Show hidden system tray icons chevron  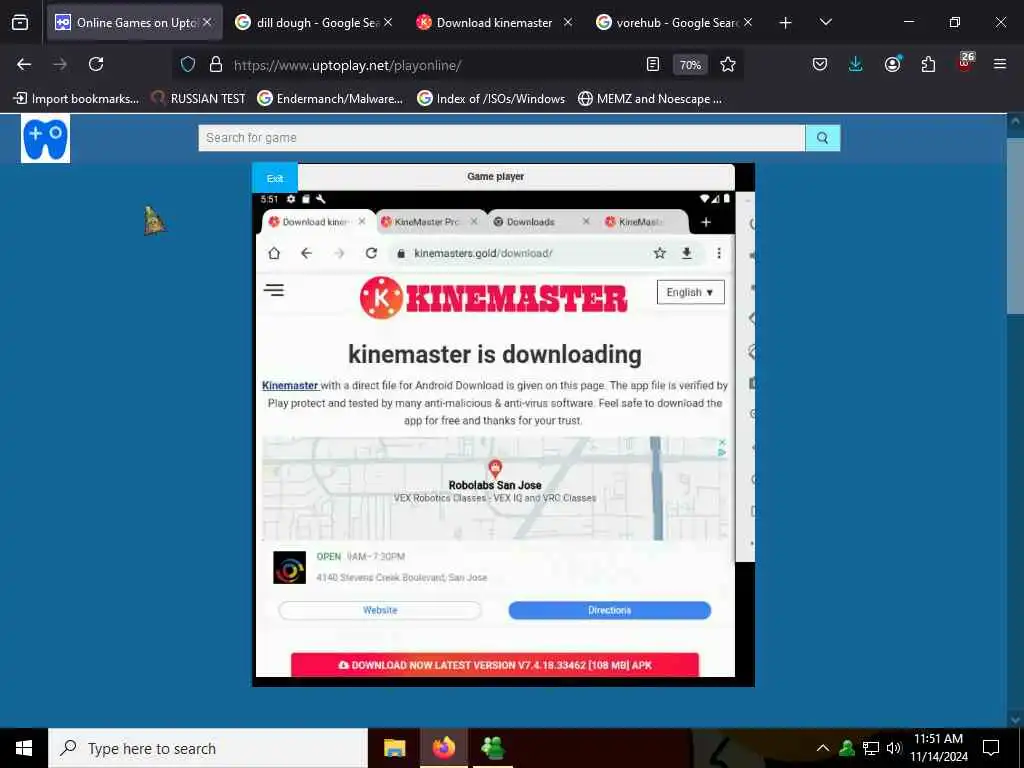pyautogui.click(x=823, y=748)
